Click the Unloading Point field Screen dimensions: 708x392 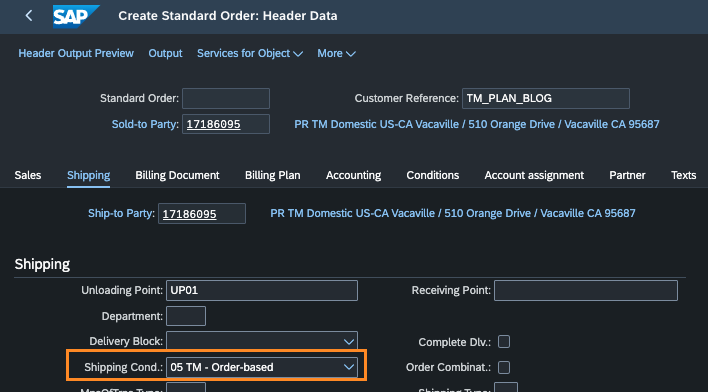click(262, 290)
